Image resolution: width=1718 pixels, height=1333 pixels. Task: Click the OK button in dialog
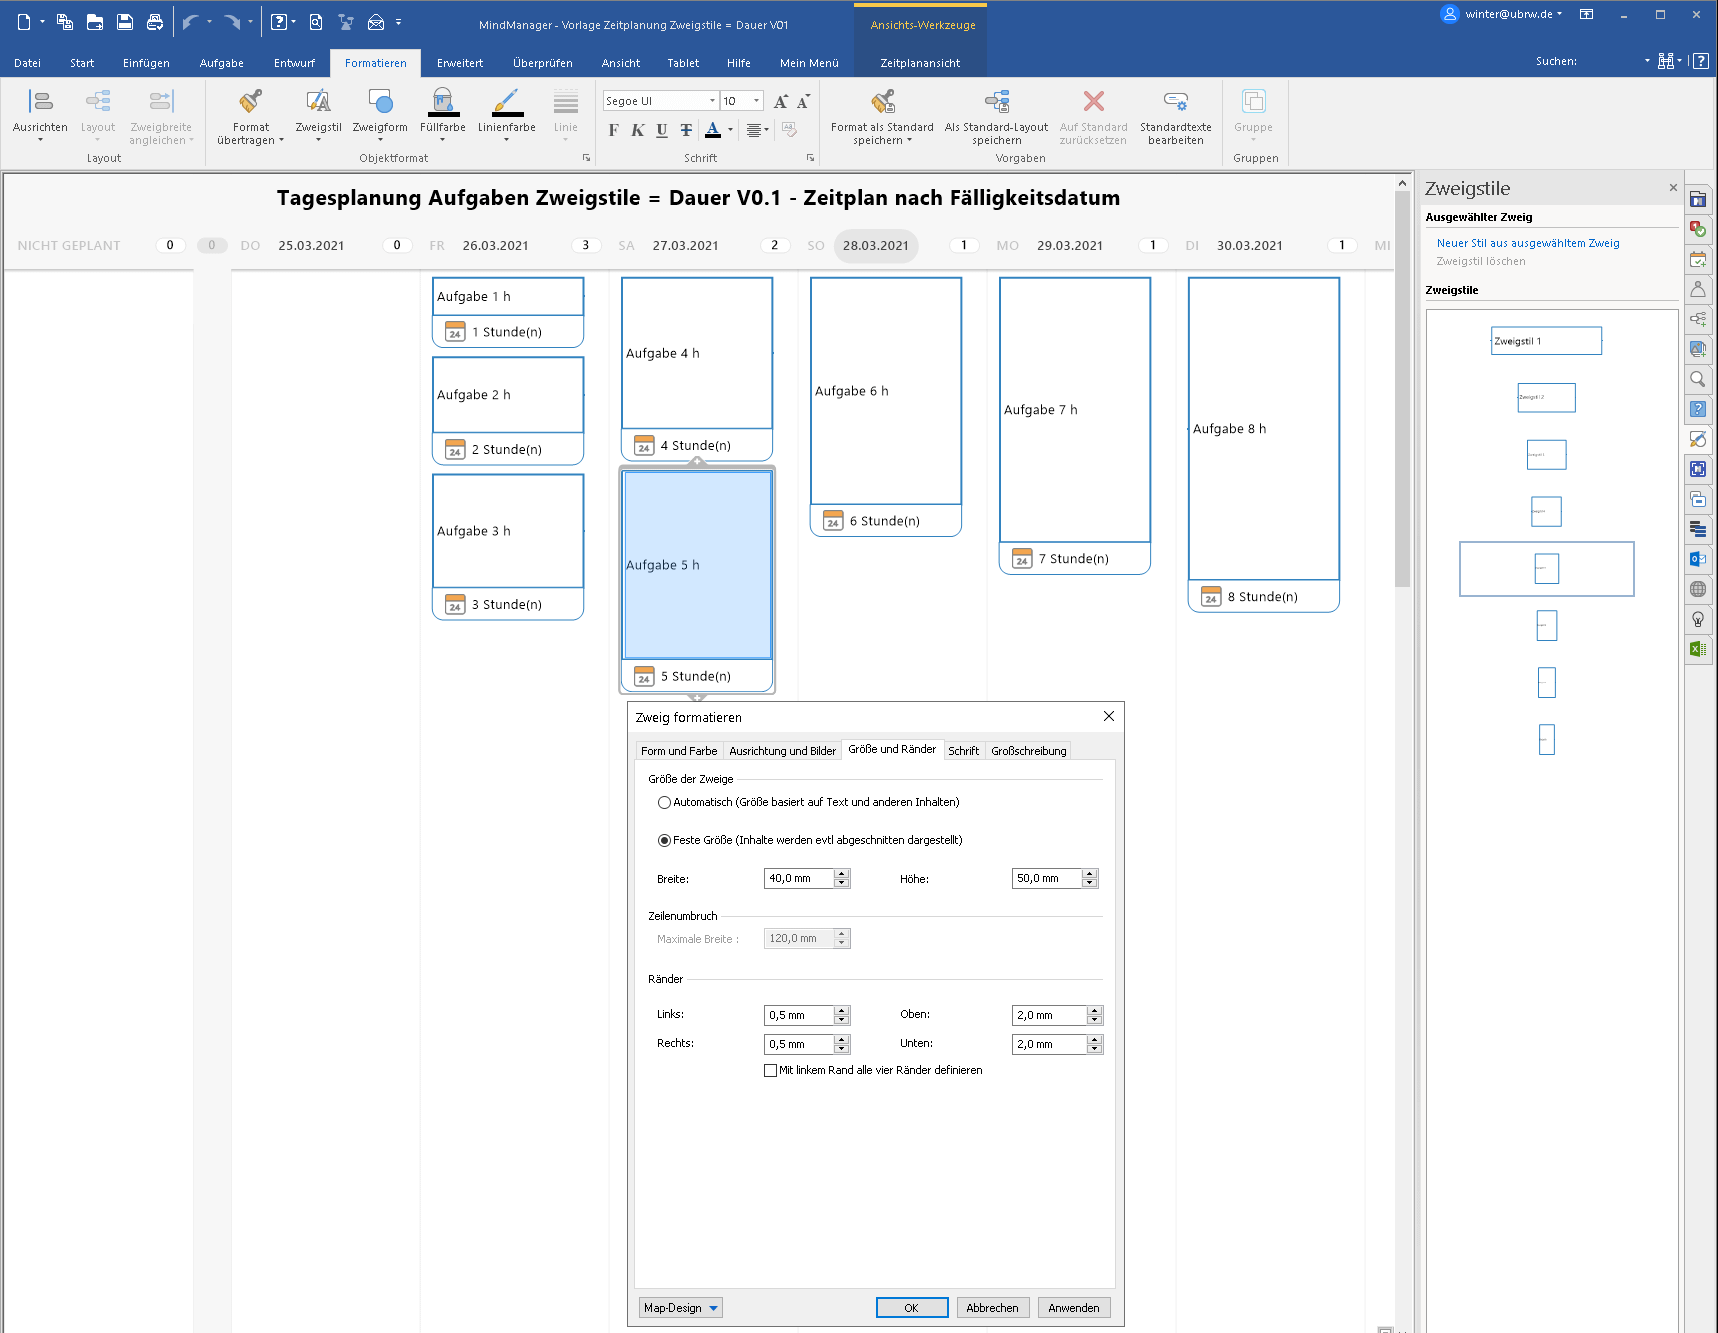(912, 1308)
